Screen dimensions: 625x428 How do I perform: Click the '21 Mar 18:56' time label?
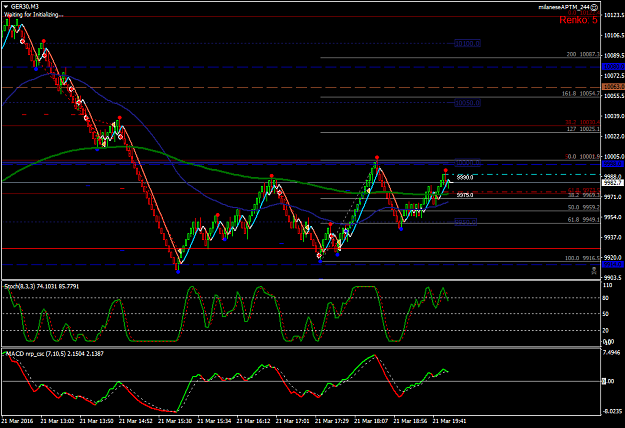[410, 421]
